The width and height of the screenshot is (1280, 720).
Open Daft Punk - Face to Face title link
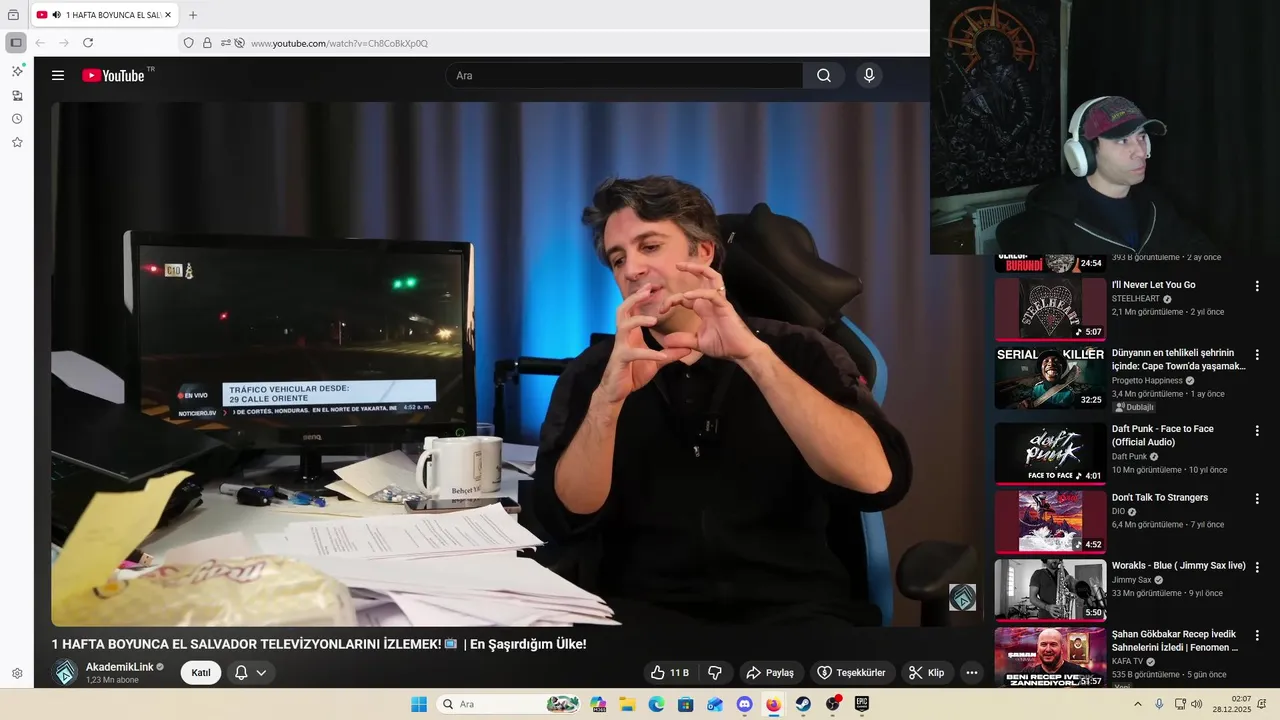(x=1163, y=435)
